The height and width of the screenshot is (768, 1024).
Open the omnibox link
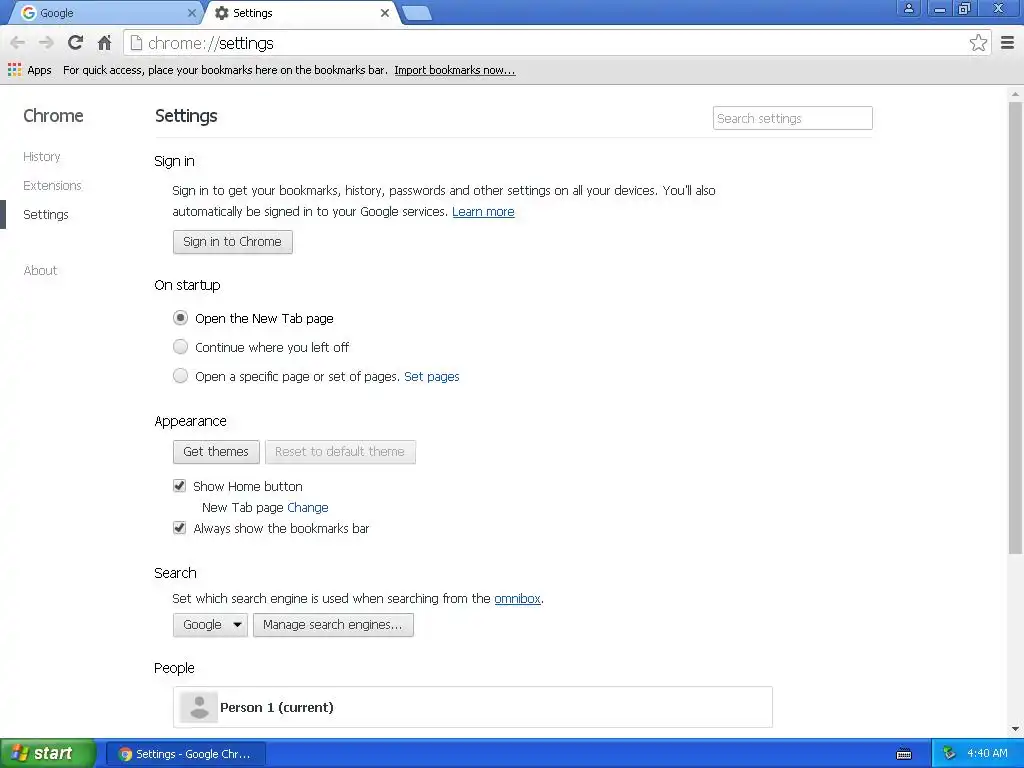pyautogui.click(x=517, y=598)
